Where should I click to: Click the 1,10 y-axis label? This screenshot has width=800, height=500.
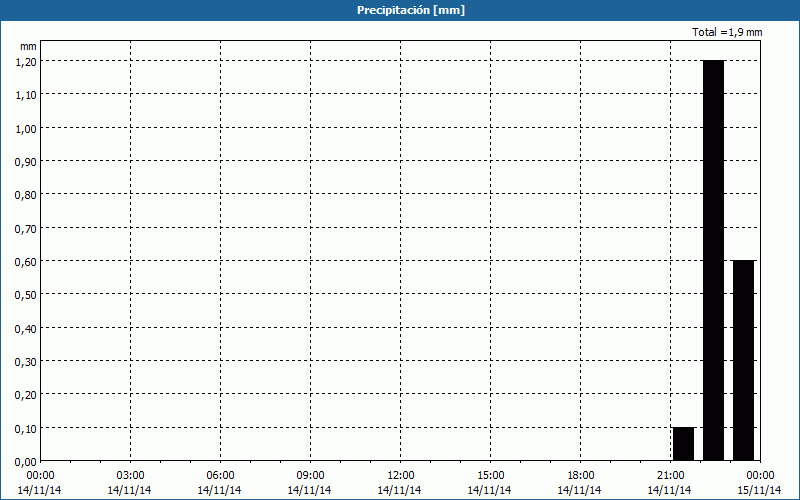pos(25,95)
